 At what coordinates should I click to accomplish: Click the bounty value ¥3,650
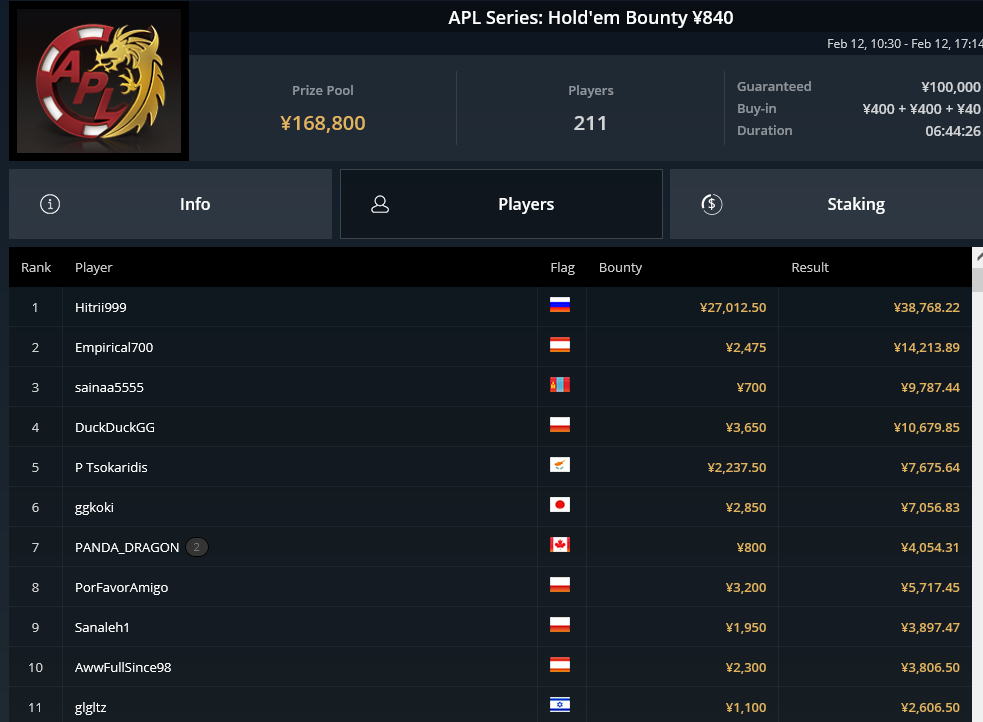[x=746, y=427]
